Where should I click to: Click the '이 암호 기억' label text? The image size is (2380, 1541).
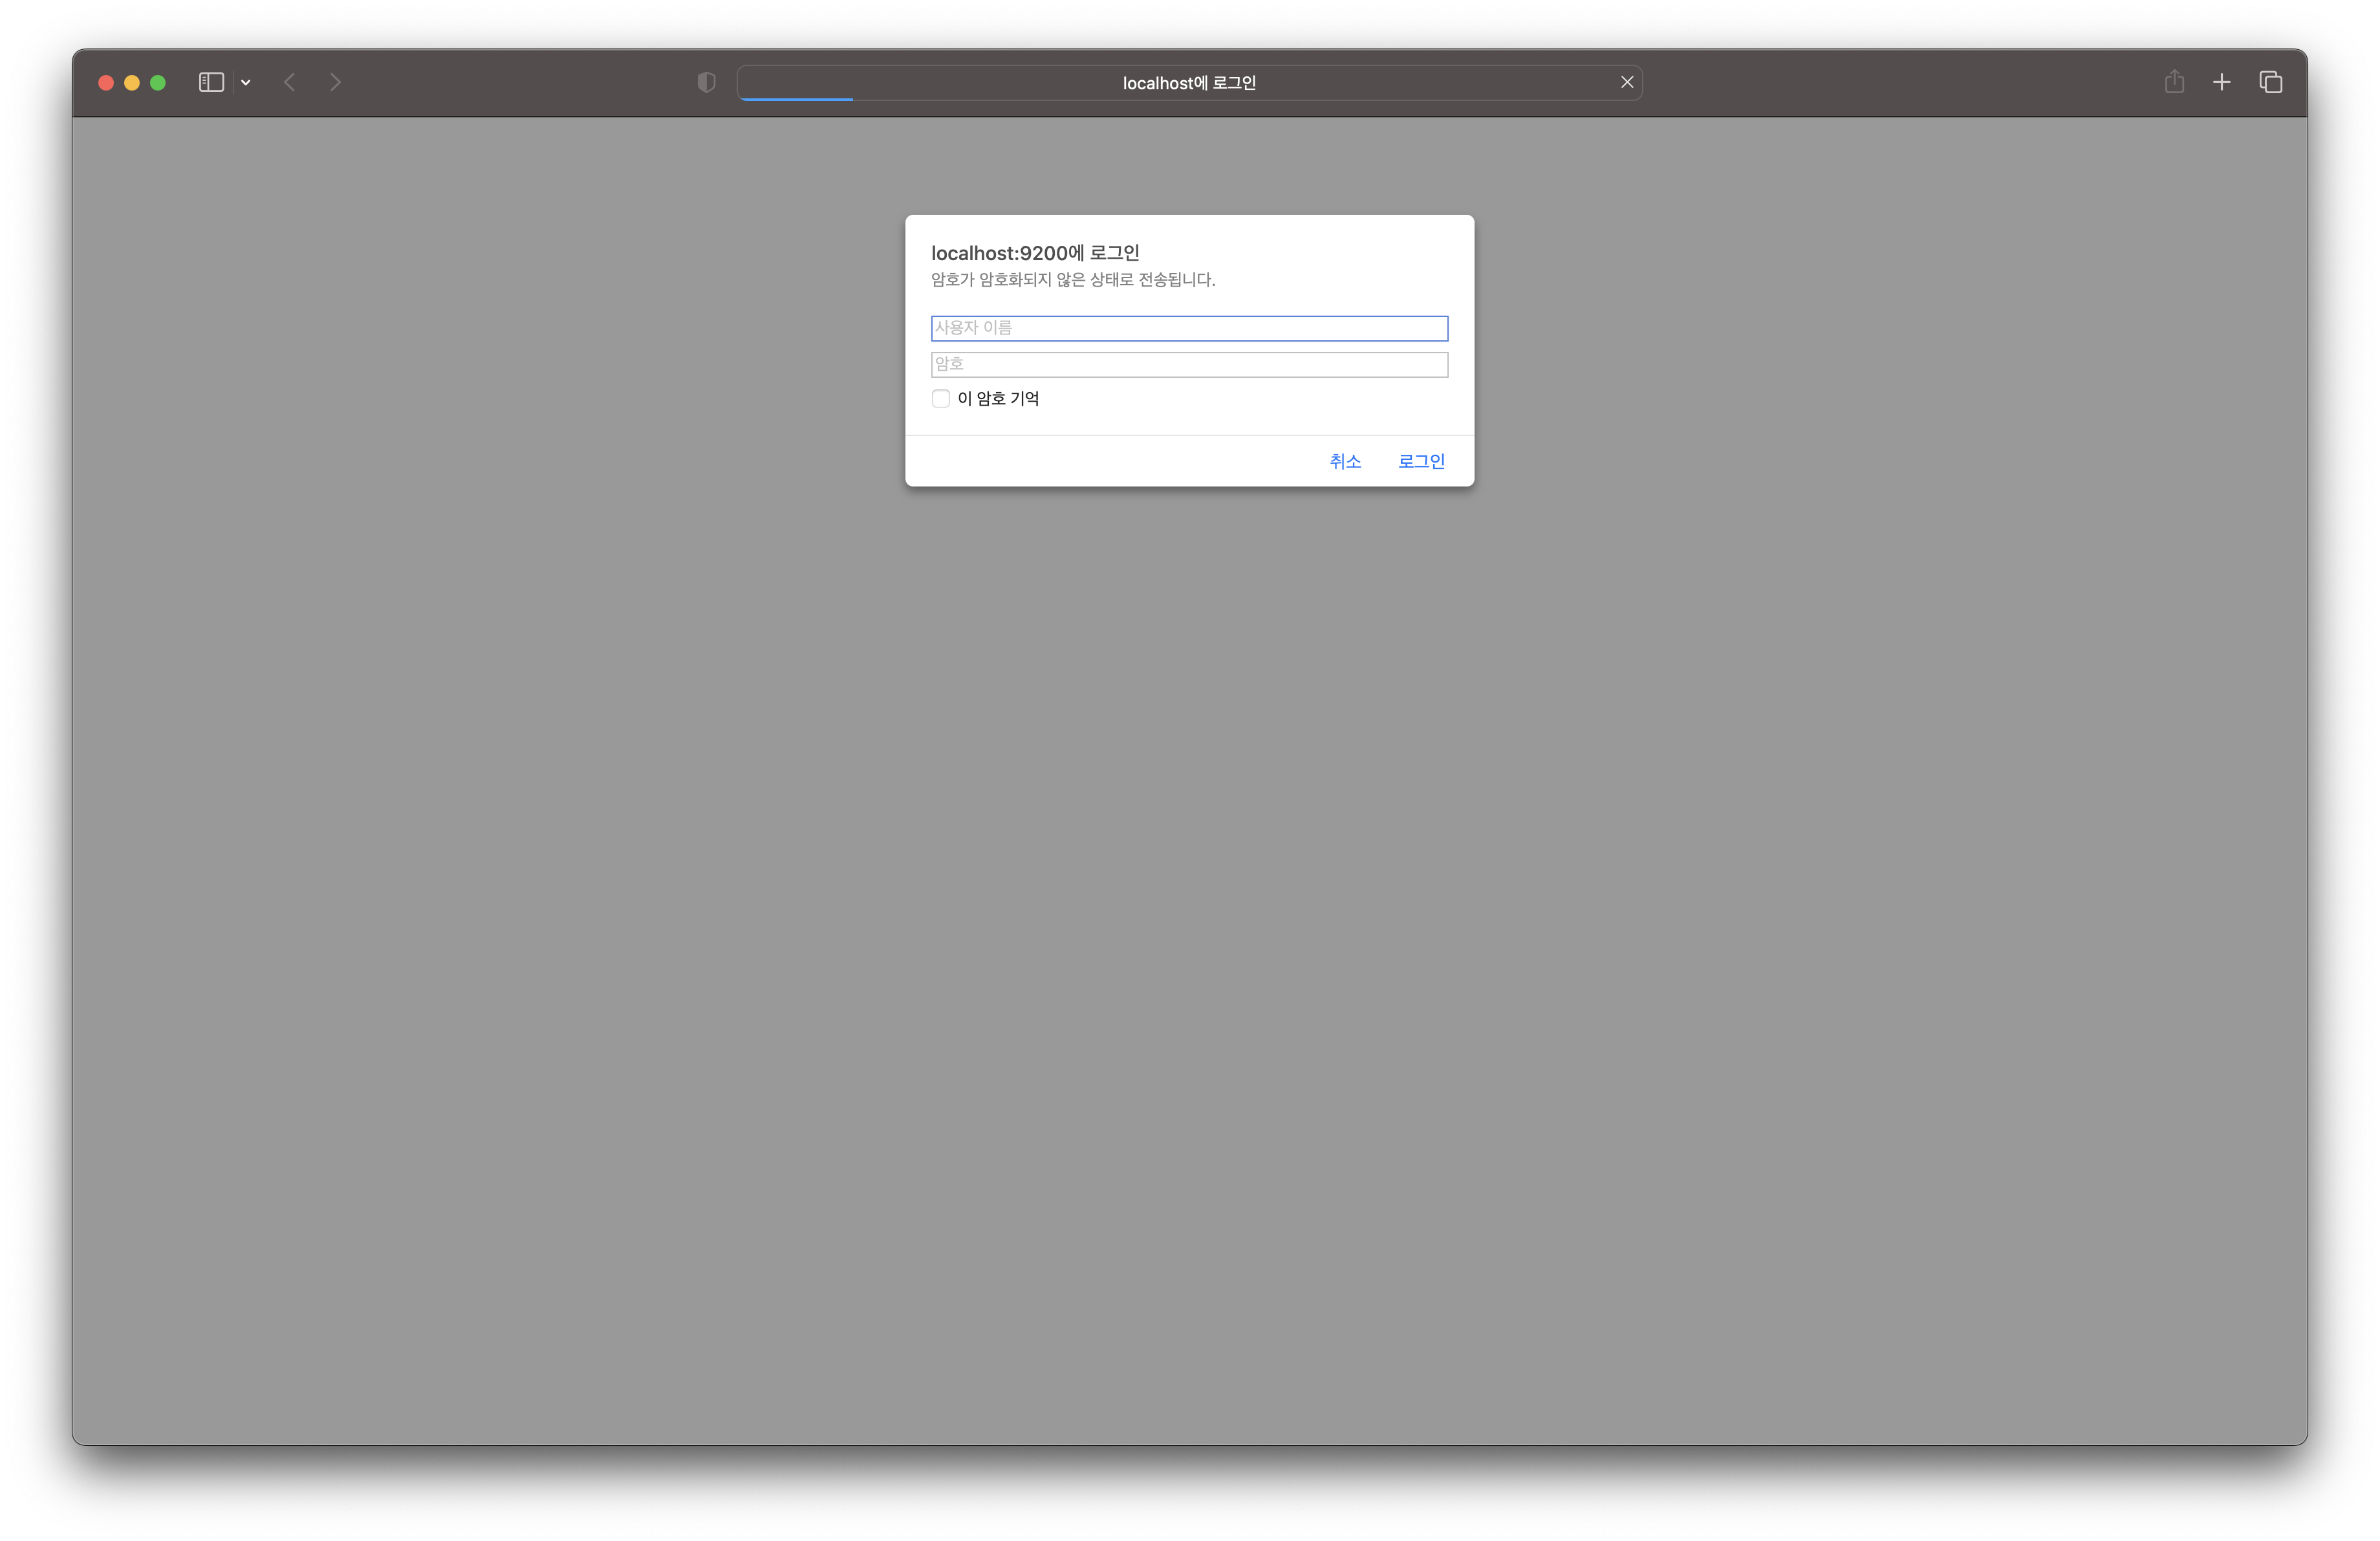click(998, 398)
